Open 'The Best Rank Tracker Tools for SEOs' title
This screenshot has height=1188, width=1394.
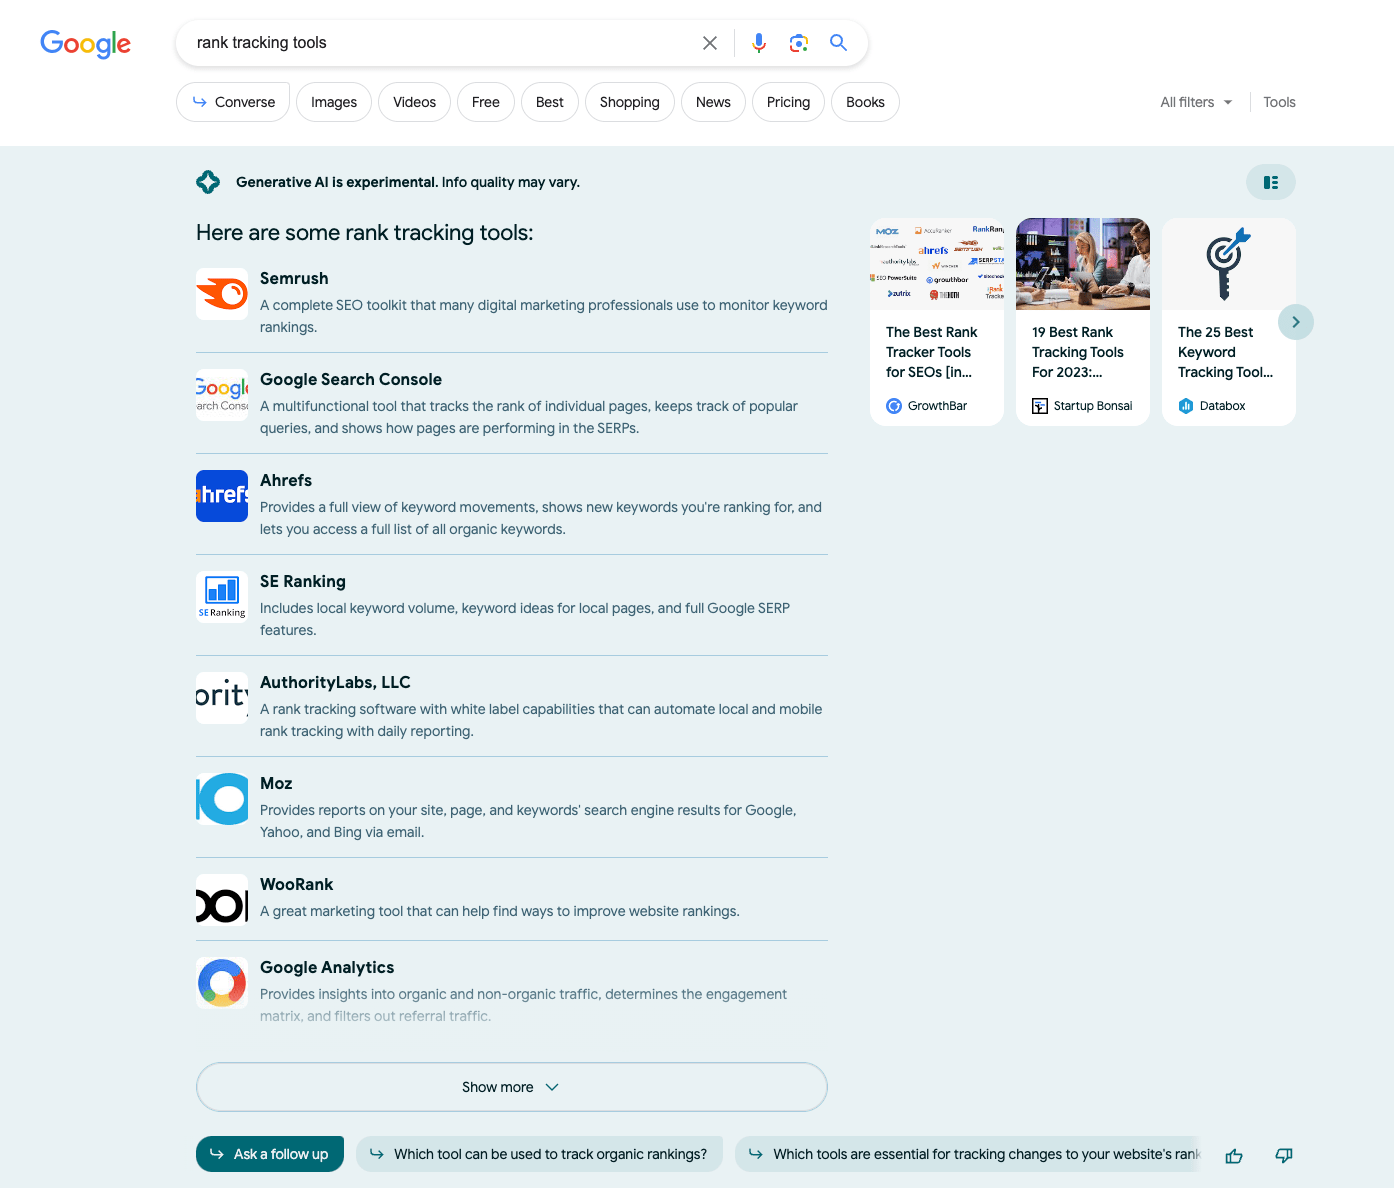[932, 352]
